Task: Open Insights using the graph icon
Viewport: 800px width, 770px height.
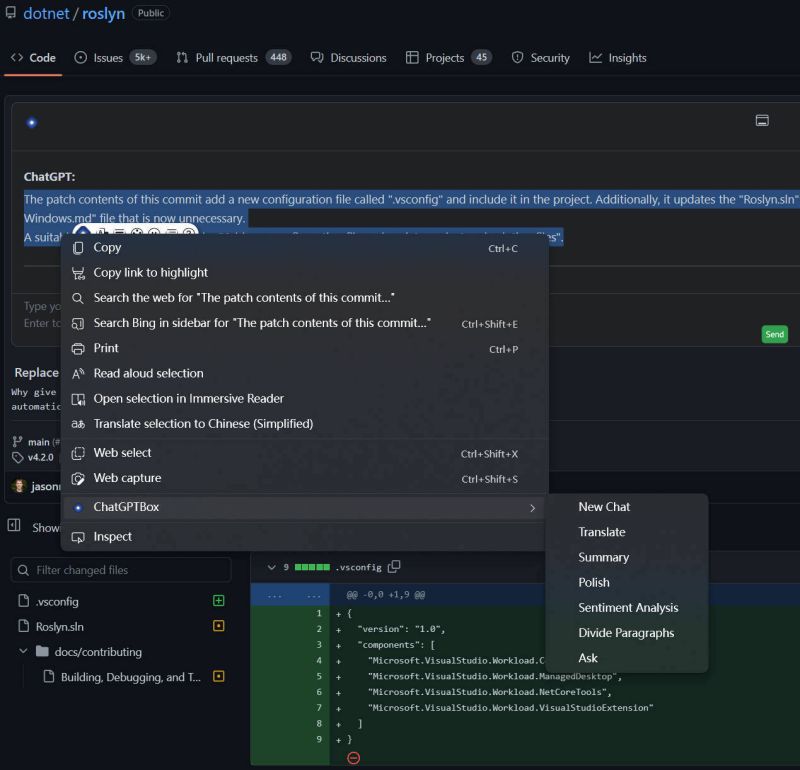Action: (x=595, y=57)
